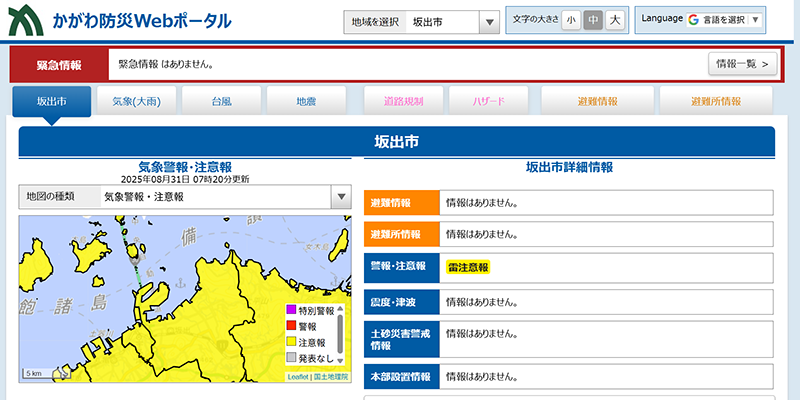Click the purple 特別警報 legend swatch
800x400 pixels.
tap(291, 310)
